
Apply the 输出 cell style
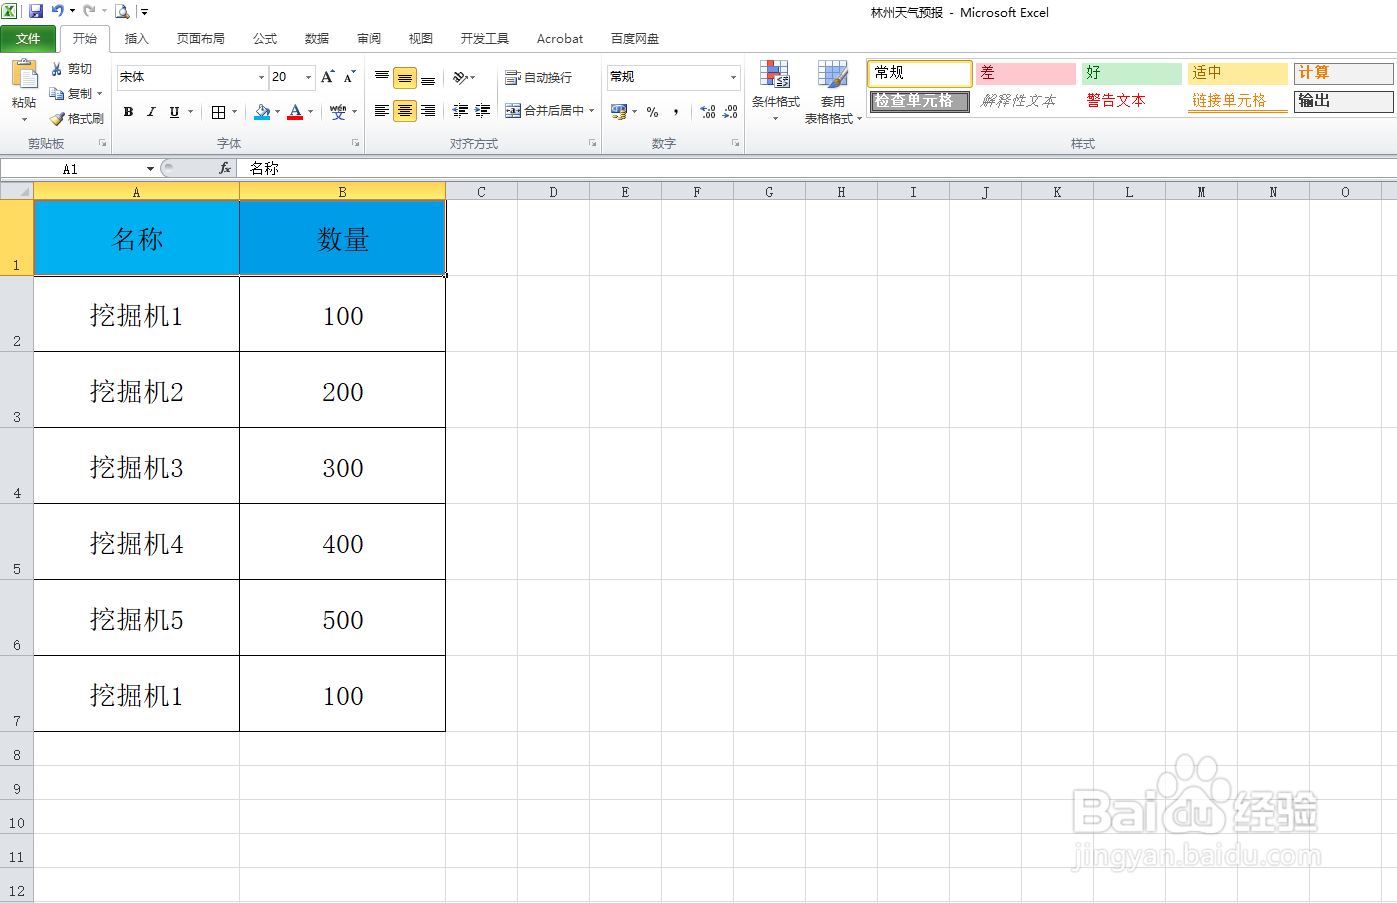[1343, 101]
